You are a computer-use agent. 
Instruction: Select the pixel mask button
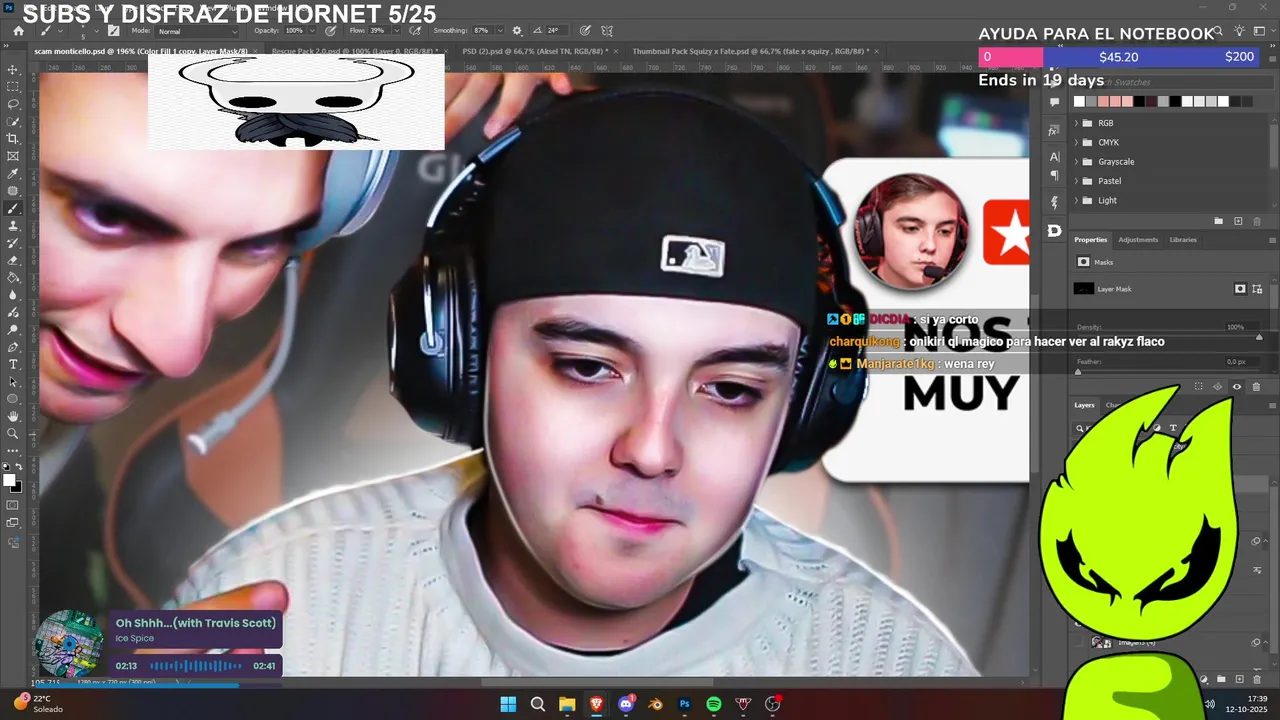1240,289
